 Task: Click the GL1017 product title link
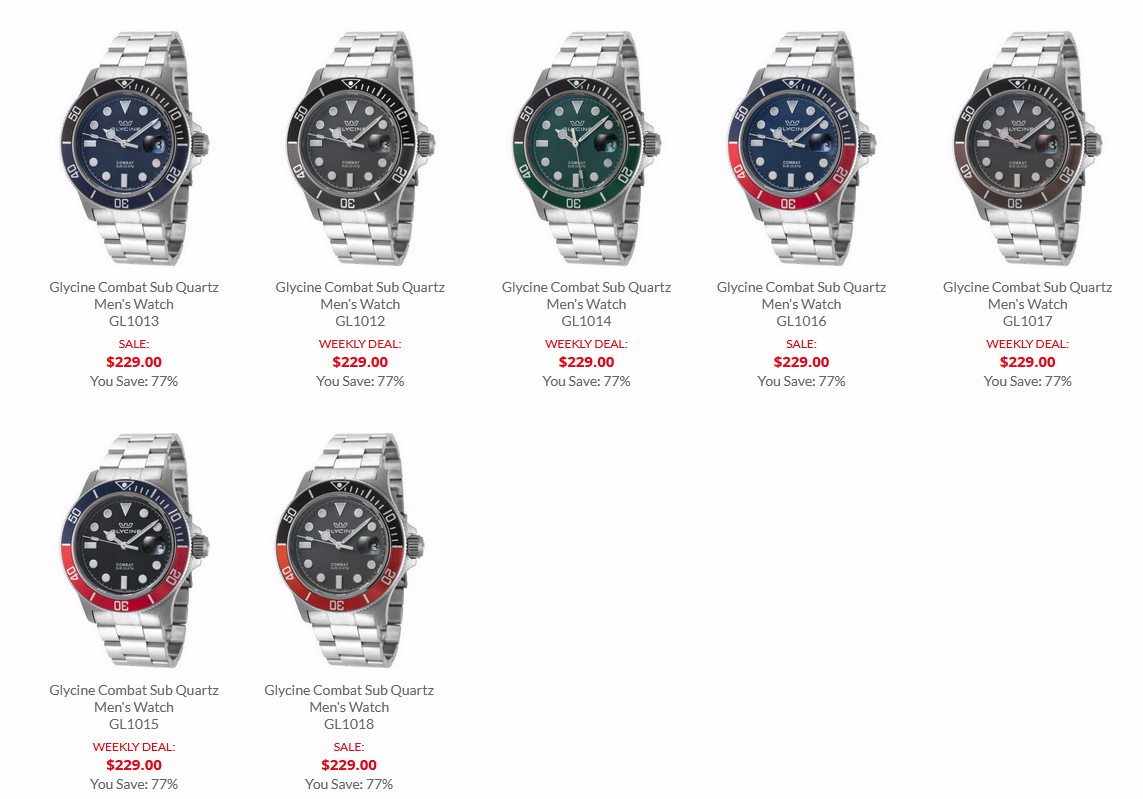pyautogui.click(x=1027, y=304)
